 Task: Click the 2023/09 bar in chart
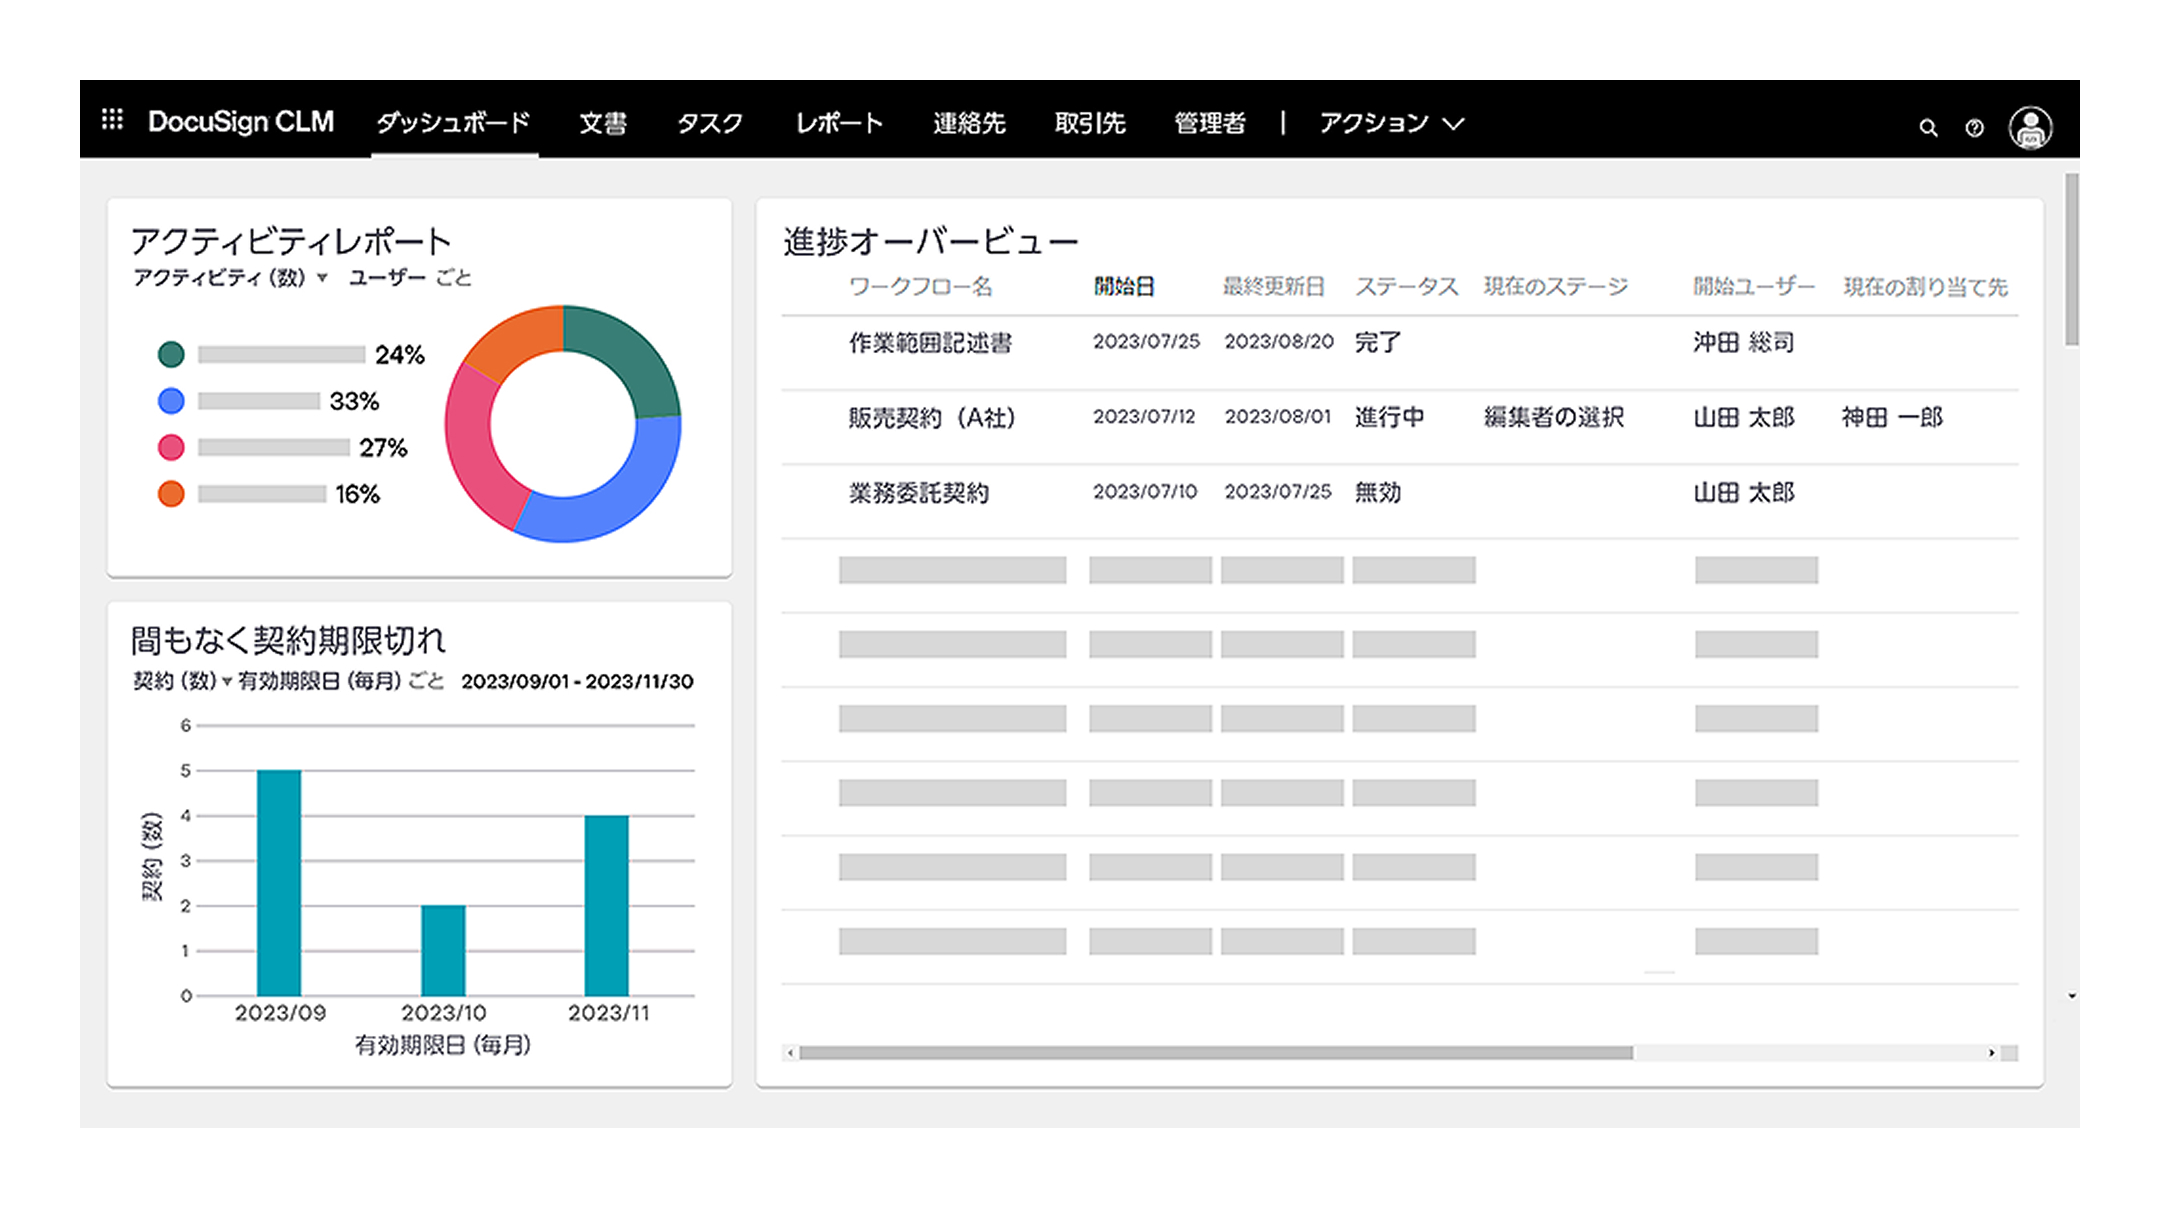point(279,882)
